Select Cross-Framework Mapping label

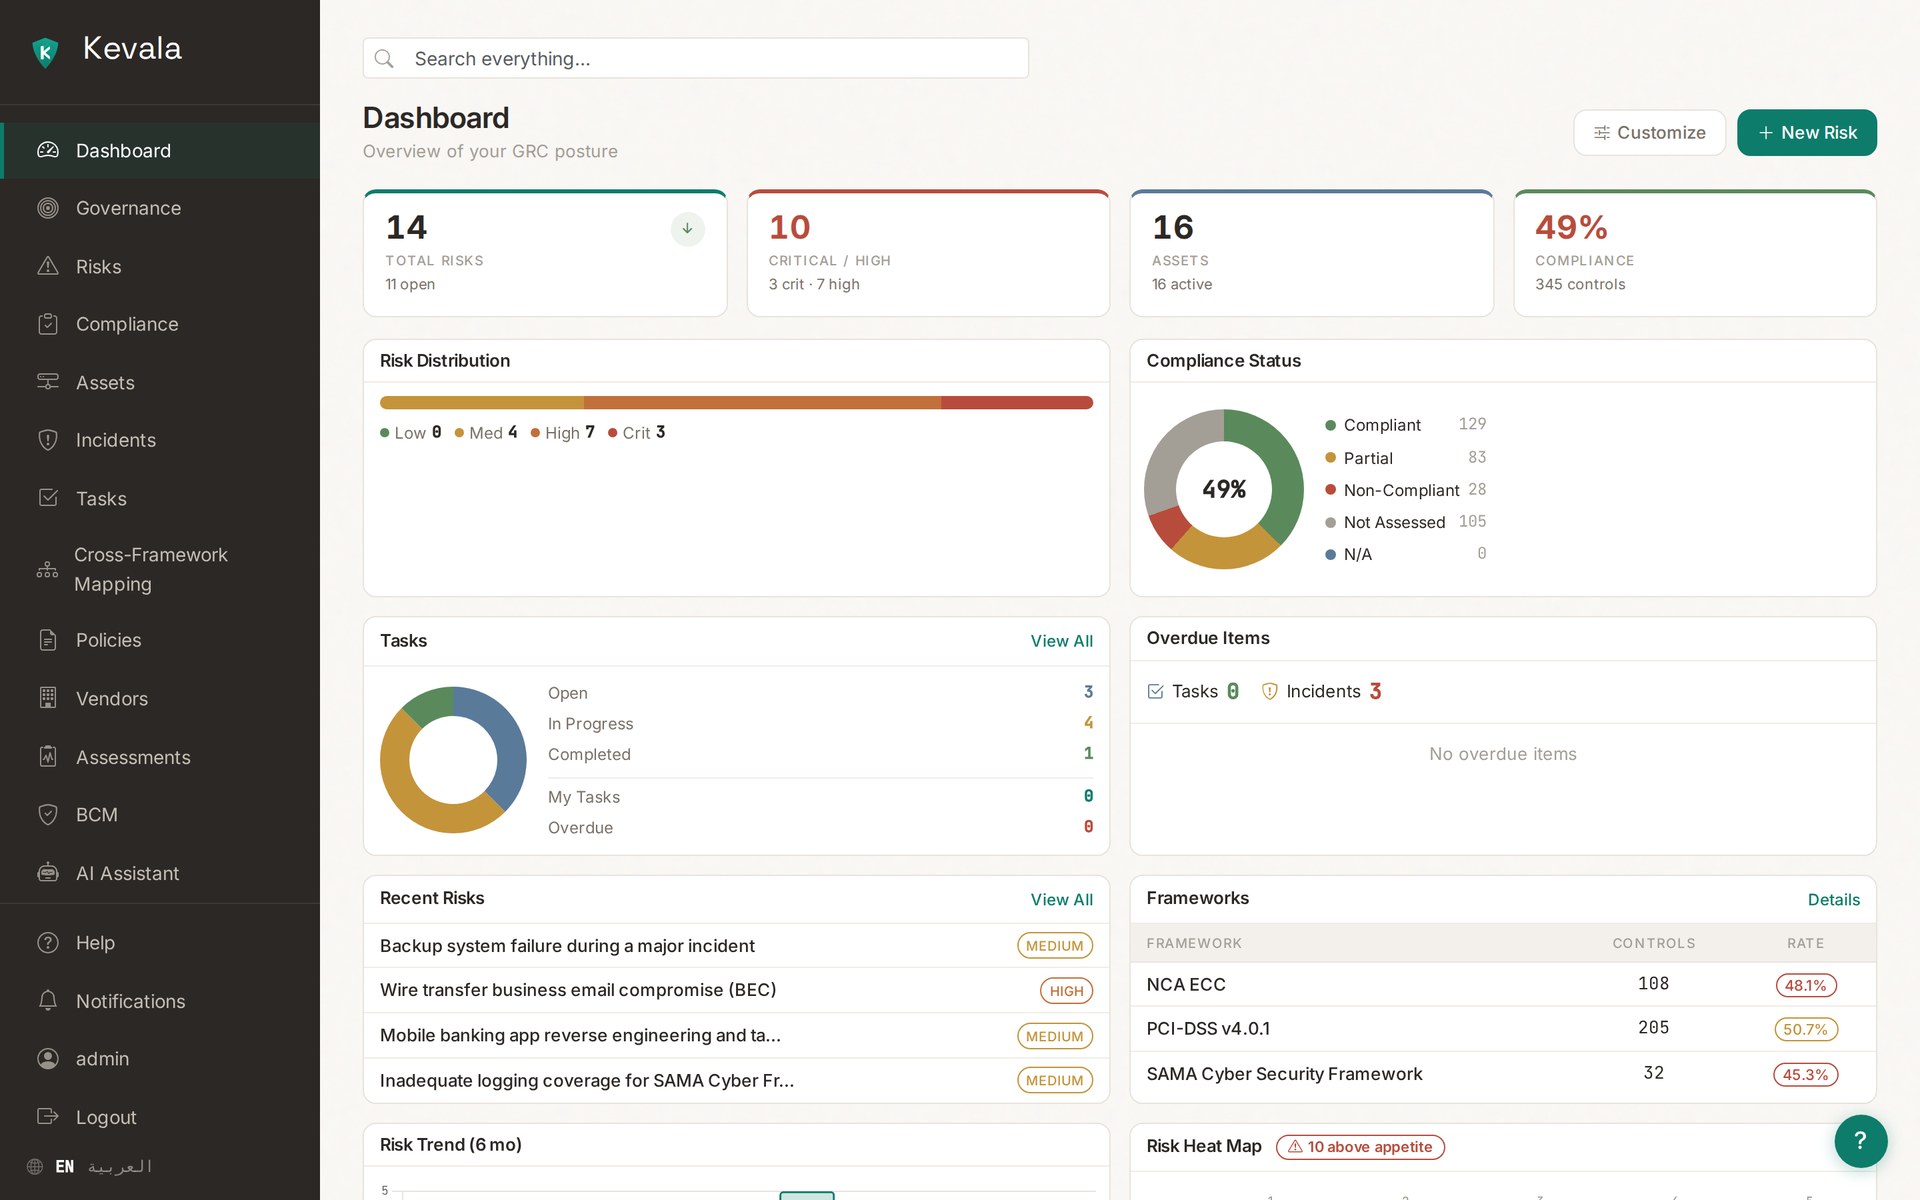coord(151,569)
